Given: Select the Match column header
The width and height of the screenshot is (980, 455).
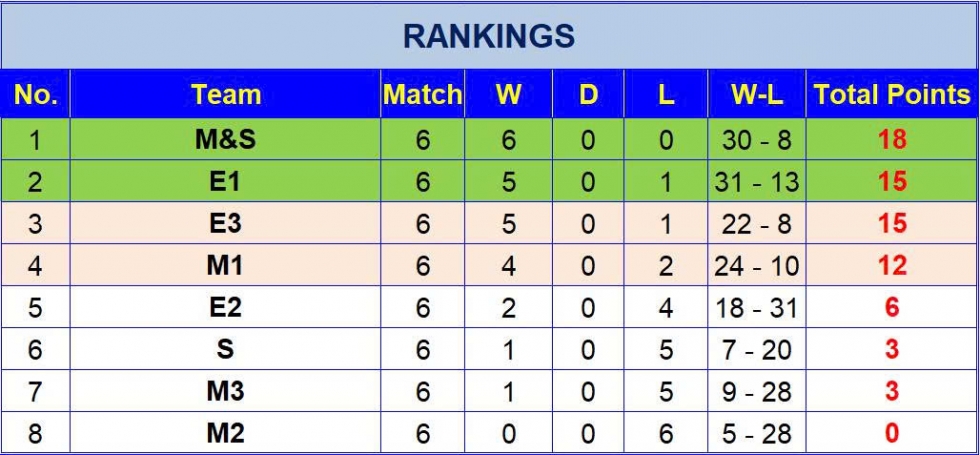Looking at the screenshot, I should (423, 95).
